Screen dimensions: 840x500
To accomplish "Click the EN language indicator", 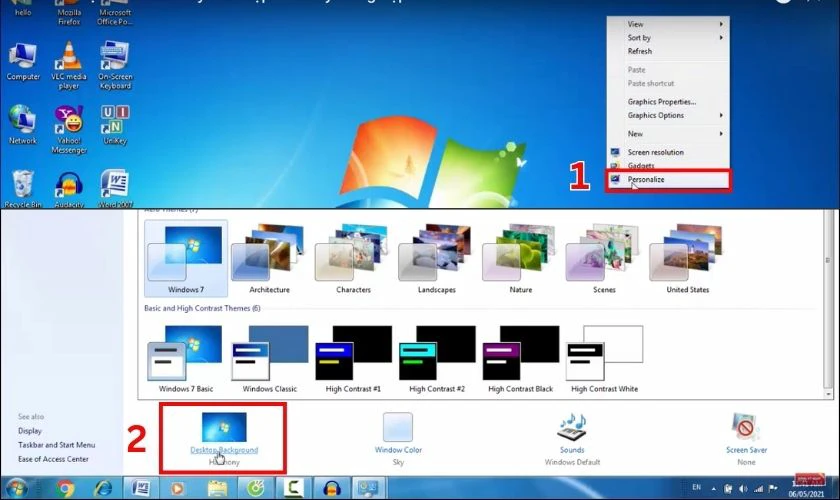I will click(x=696, y=487).
